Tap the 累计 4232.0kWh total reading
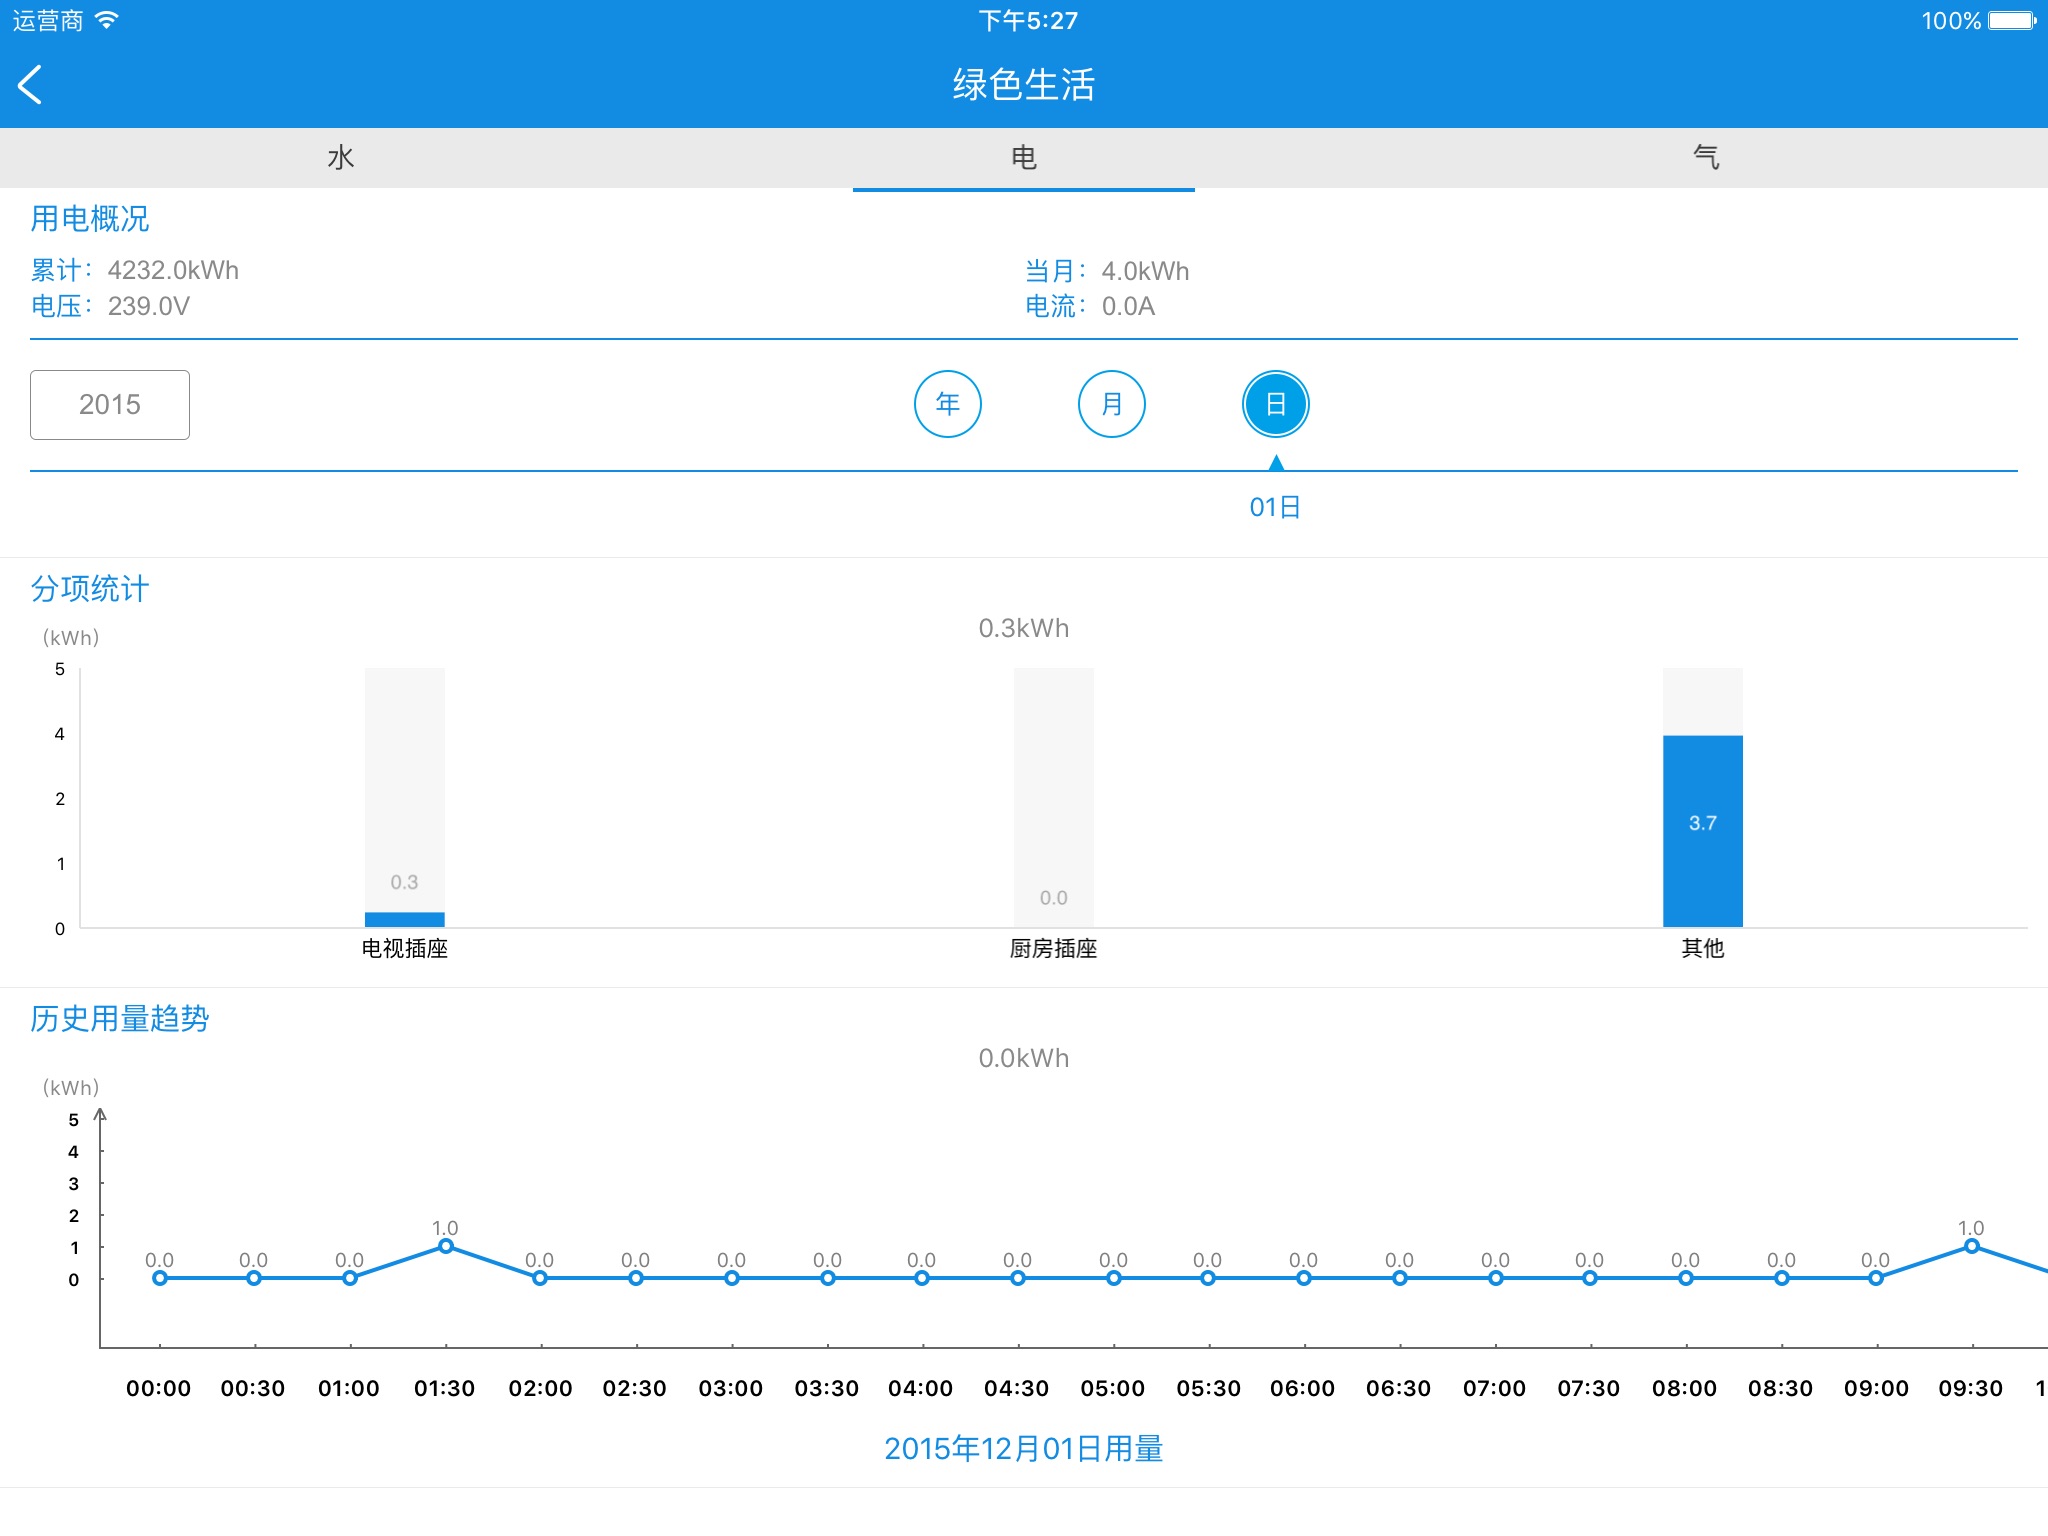This screenshot has width=2048, height=1536. pyautogui.click(x=135, y=270)
